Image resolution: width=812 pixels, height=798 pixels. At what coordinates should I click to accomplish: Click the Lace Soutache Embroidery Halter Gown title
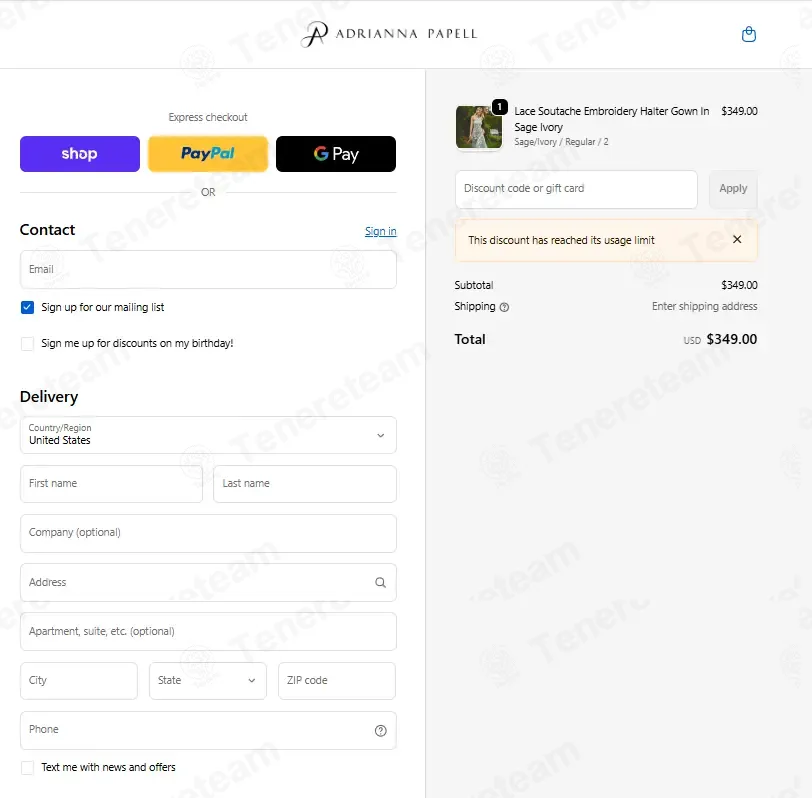pos(612,119)
